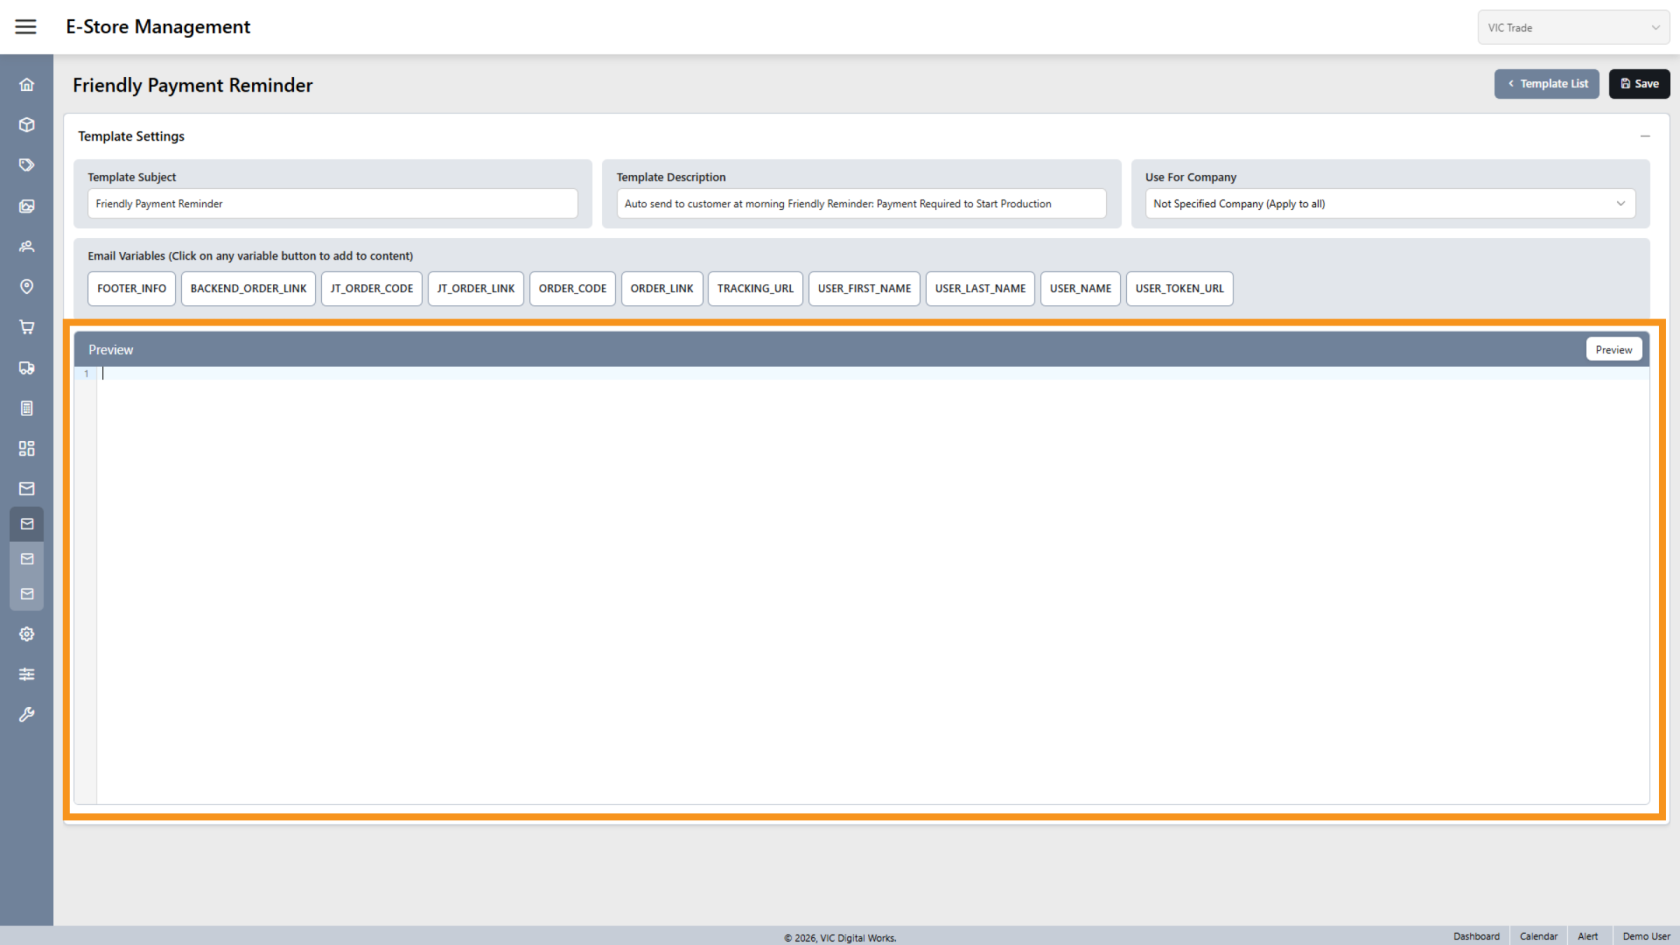Select the Products package icon
The image size is (1680, 945).
[26, 124]
